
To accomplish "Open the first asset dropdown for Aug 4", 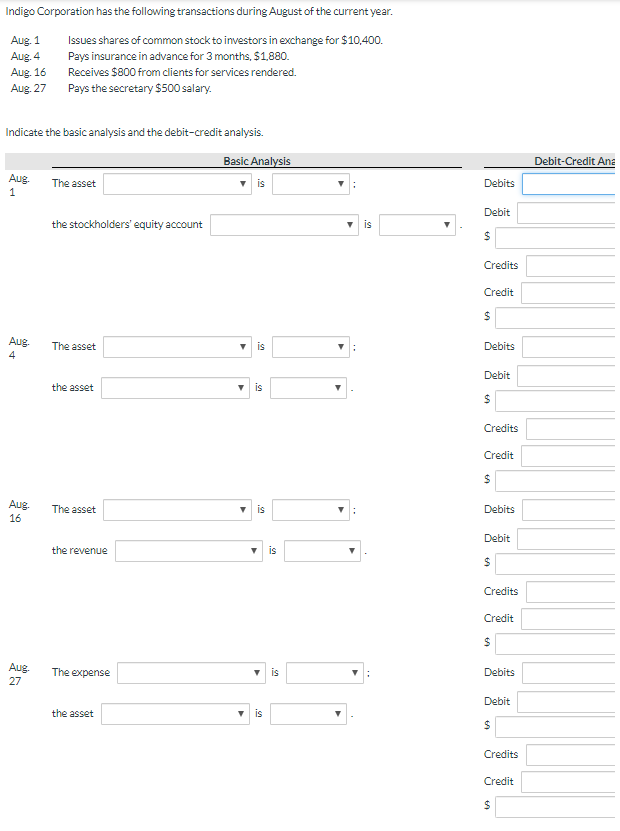I will [x=177, y=346].
